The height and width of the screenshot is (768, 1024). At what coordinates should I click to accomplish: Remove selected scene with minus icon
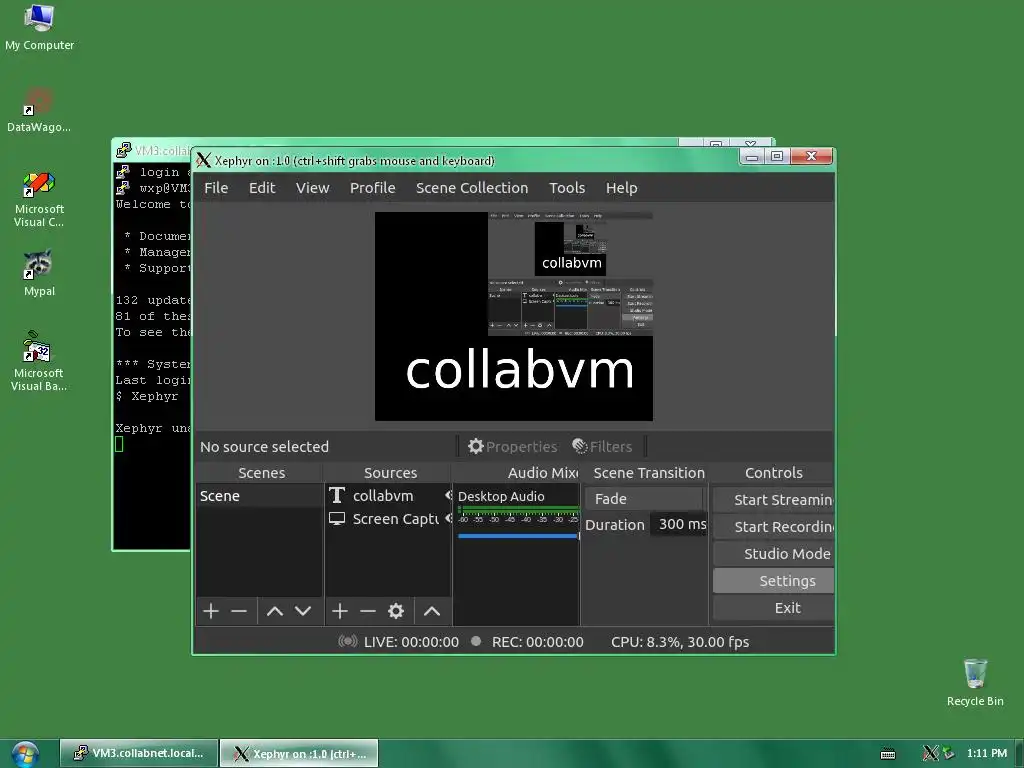tap(239, 611)
